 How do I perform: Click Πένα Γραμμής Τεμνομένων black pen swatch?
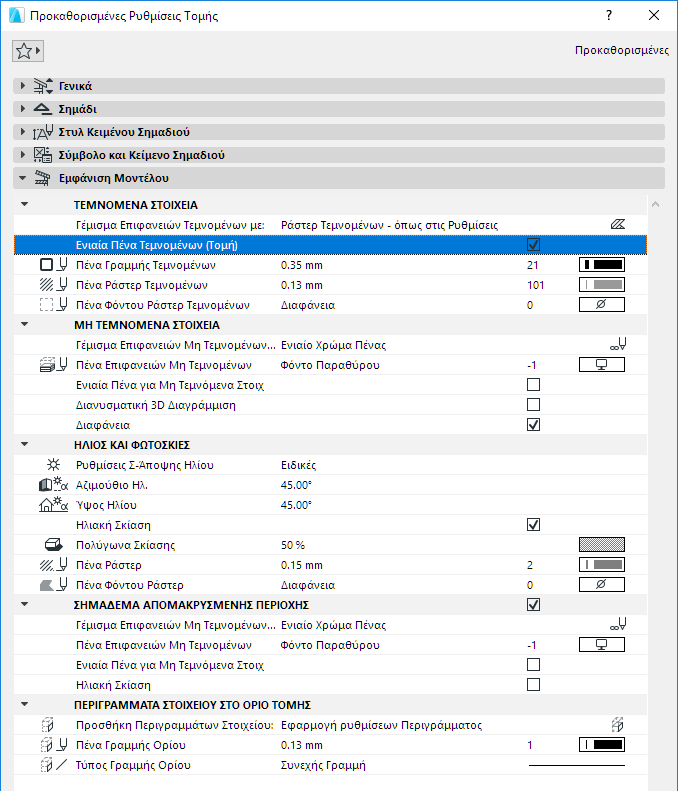(602, 264)
